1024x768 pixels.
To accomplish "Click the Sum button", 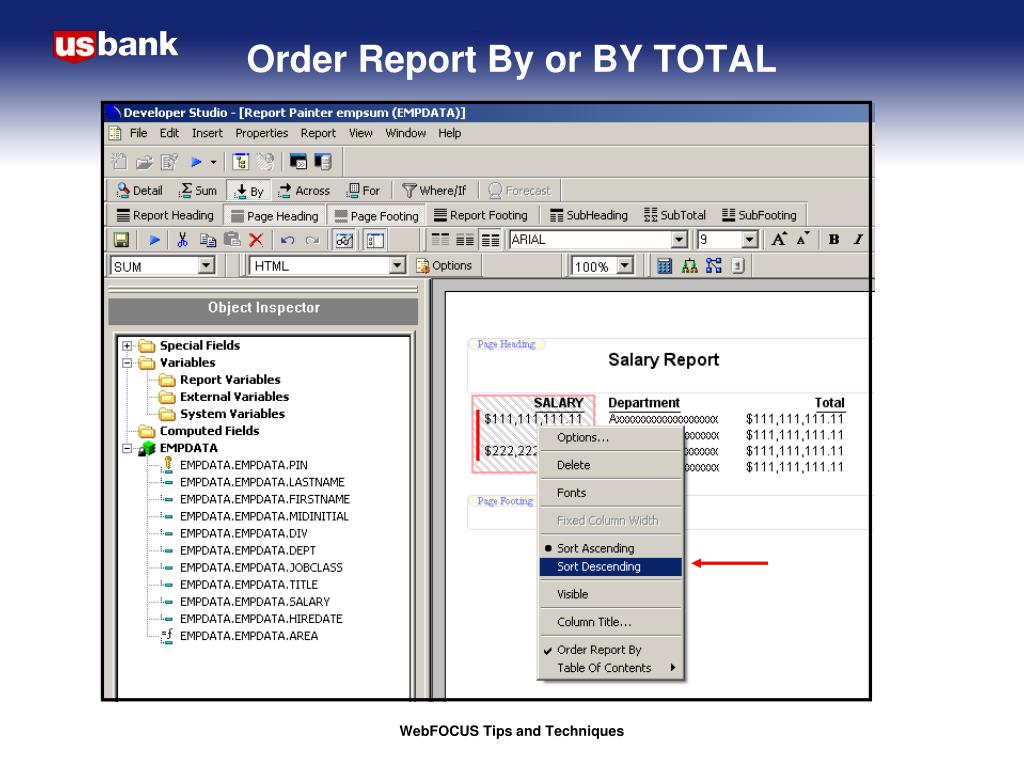I will tap(198, 190).
